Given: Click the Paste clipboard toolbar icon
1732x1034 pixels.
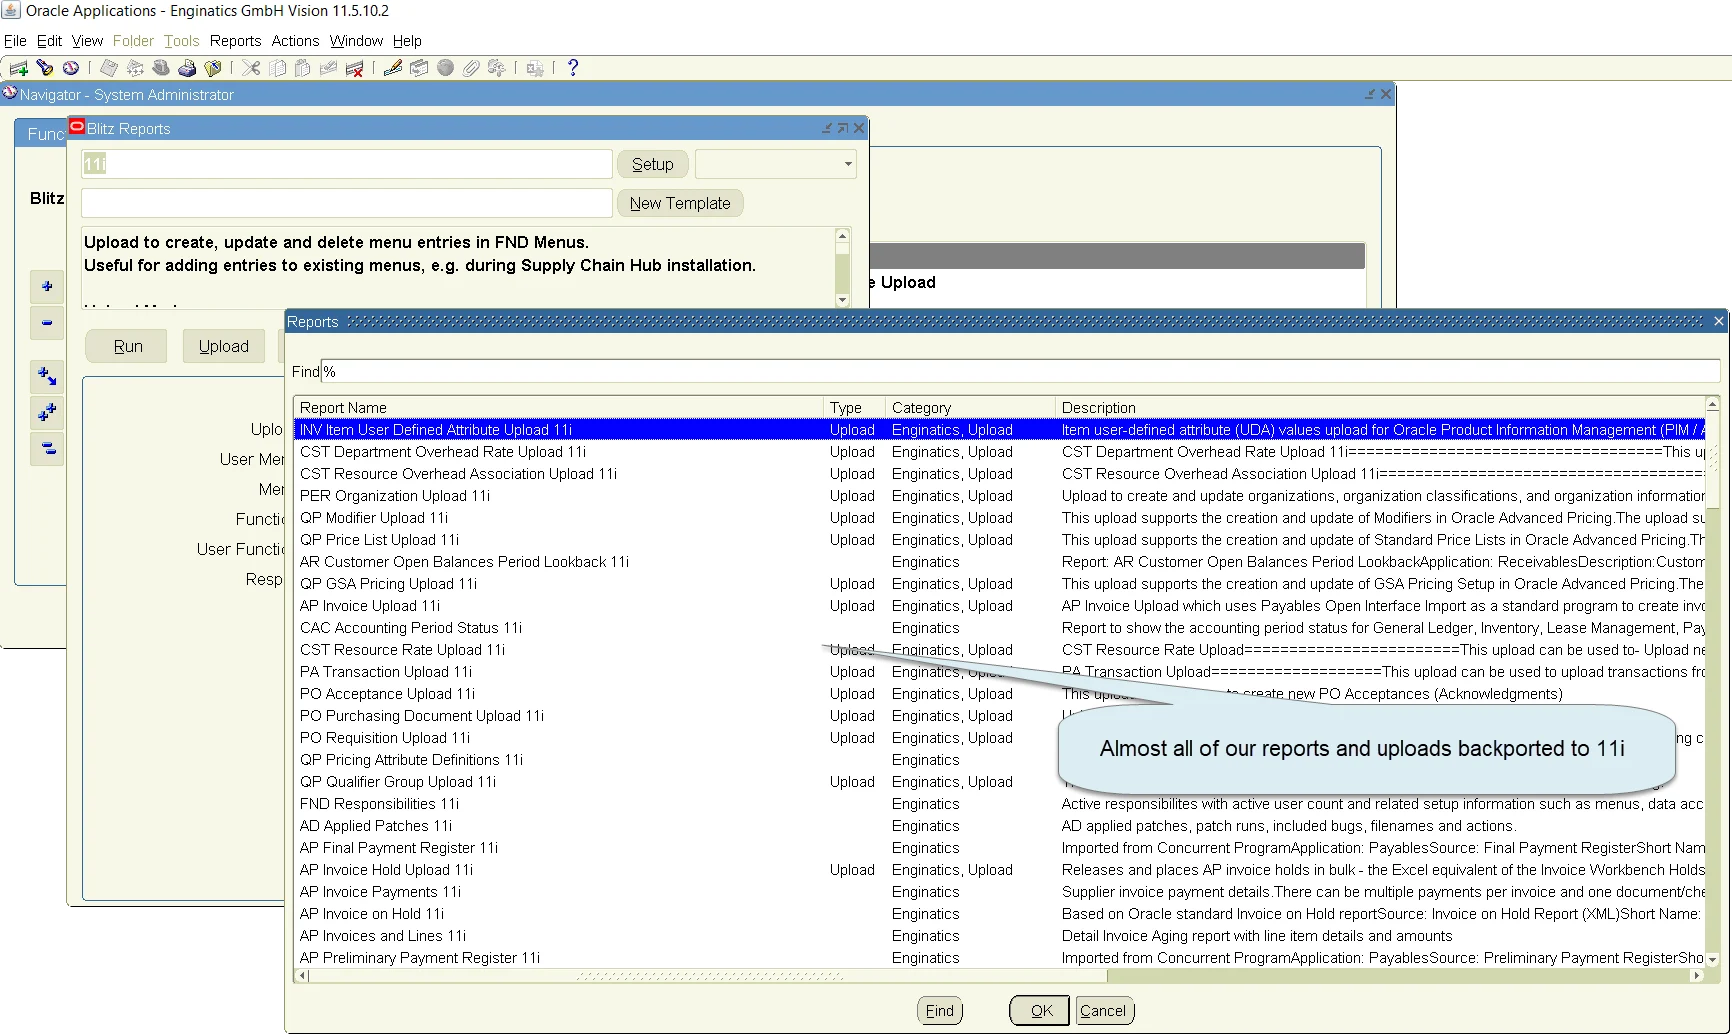Looking at the screenshot, I should pos(303,68).
